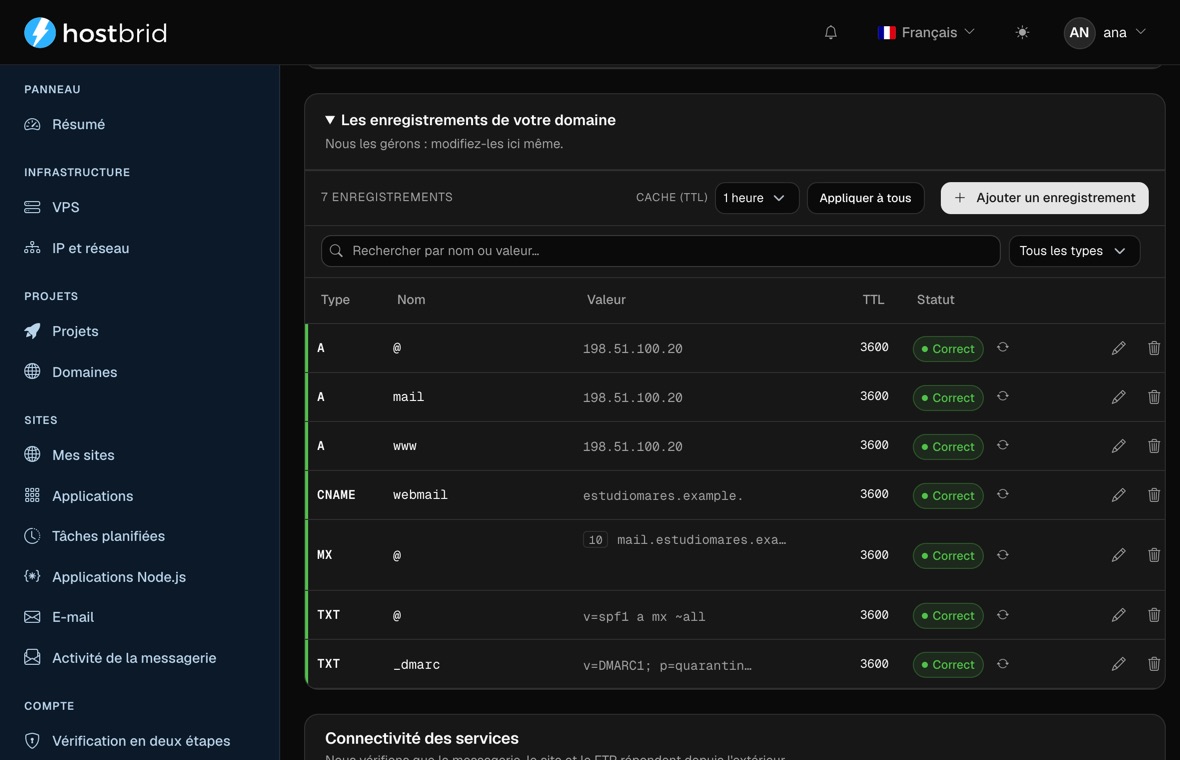
Task: Click the 7 ENREGISTREMENTS count label
Action: pos(387,197)
